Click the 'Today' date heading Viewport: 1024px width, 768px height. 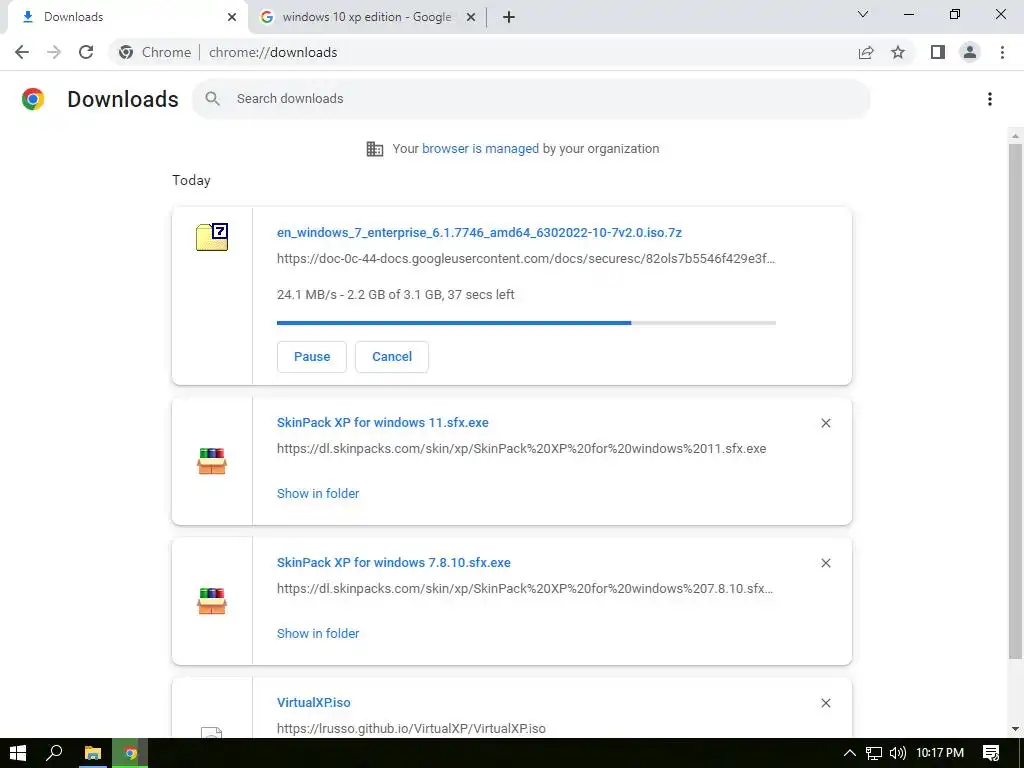tap(191, 180)
